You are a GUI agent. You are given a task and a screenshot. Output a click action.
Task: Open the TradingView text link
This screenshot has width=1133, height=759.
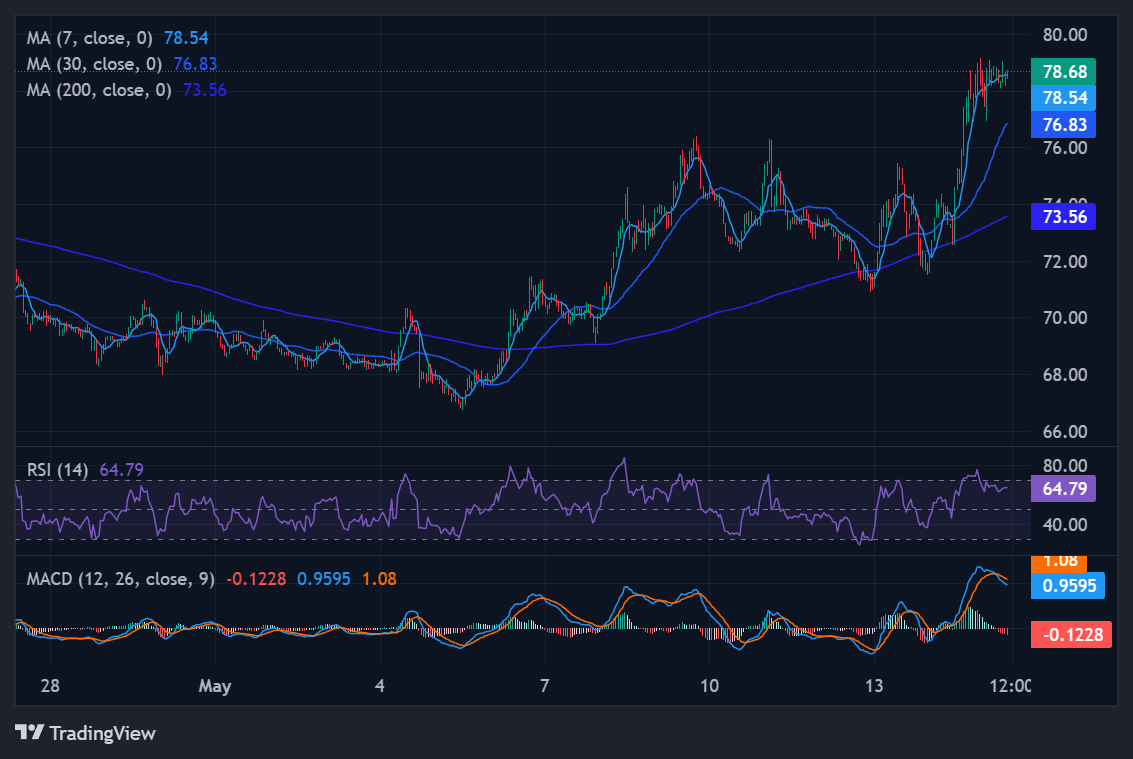(103, 733)
